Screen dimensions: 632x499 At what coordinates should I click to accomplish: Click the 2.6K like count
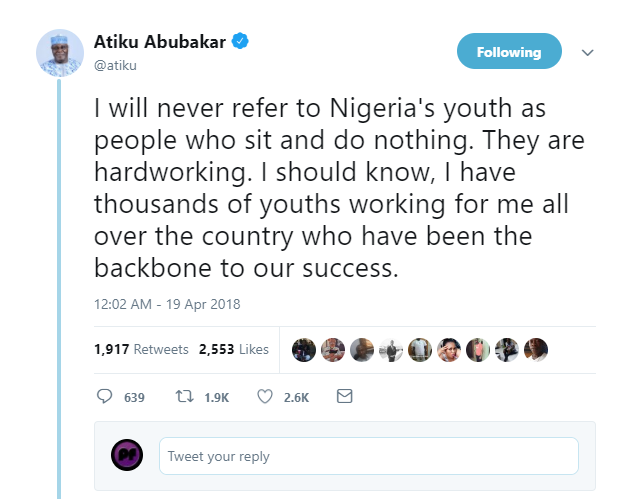pyautogui.click(x=297, y=397)
